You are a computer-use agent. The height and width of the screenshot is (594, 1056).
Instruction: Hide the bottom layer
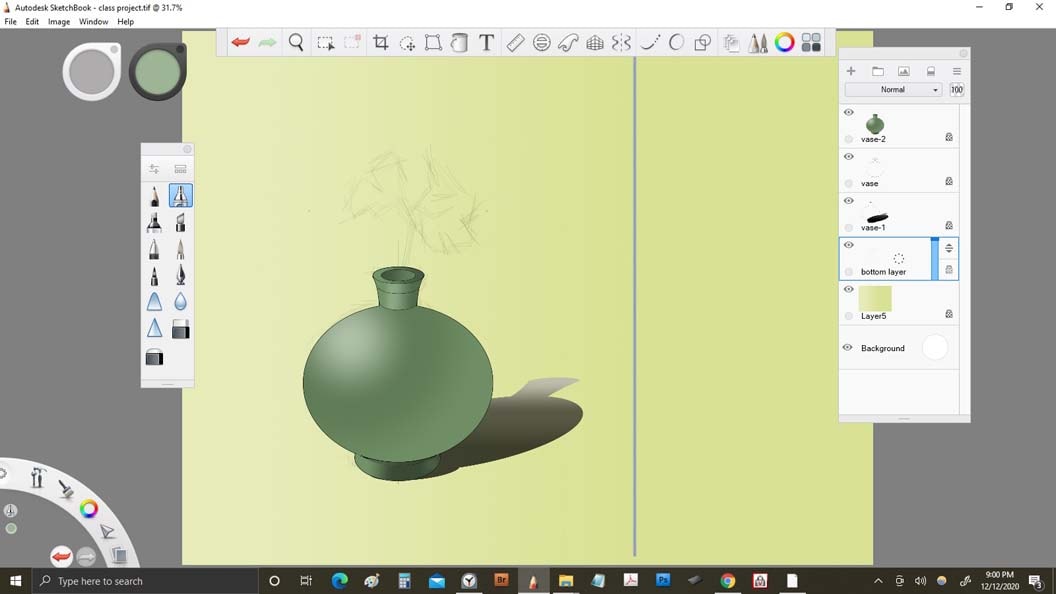[849, 245]
